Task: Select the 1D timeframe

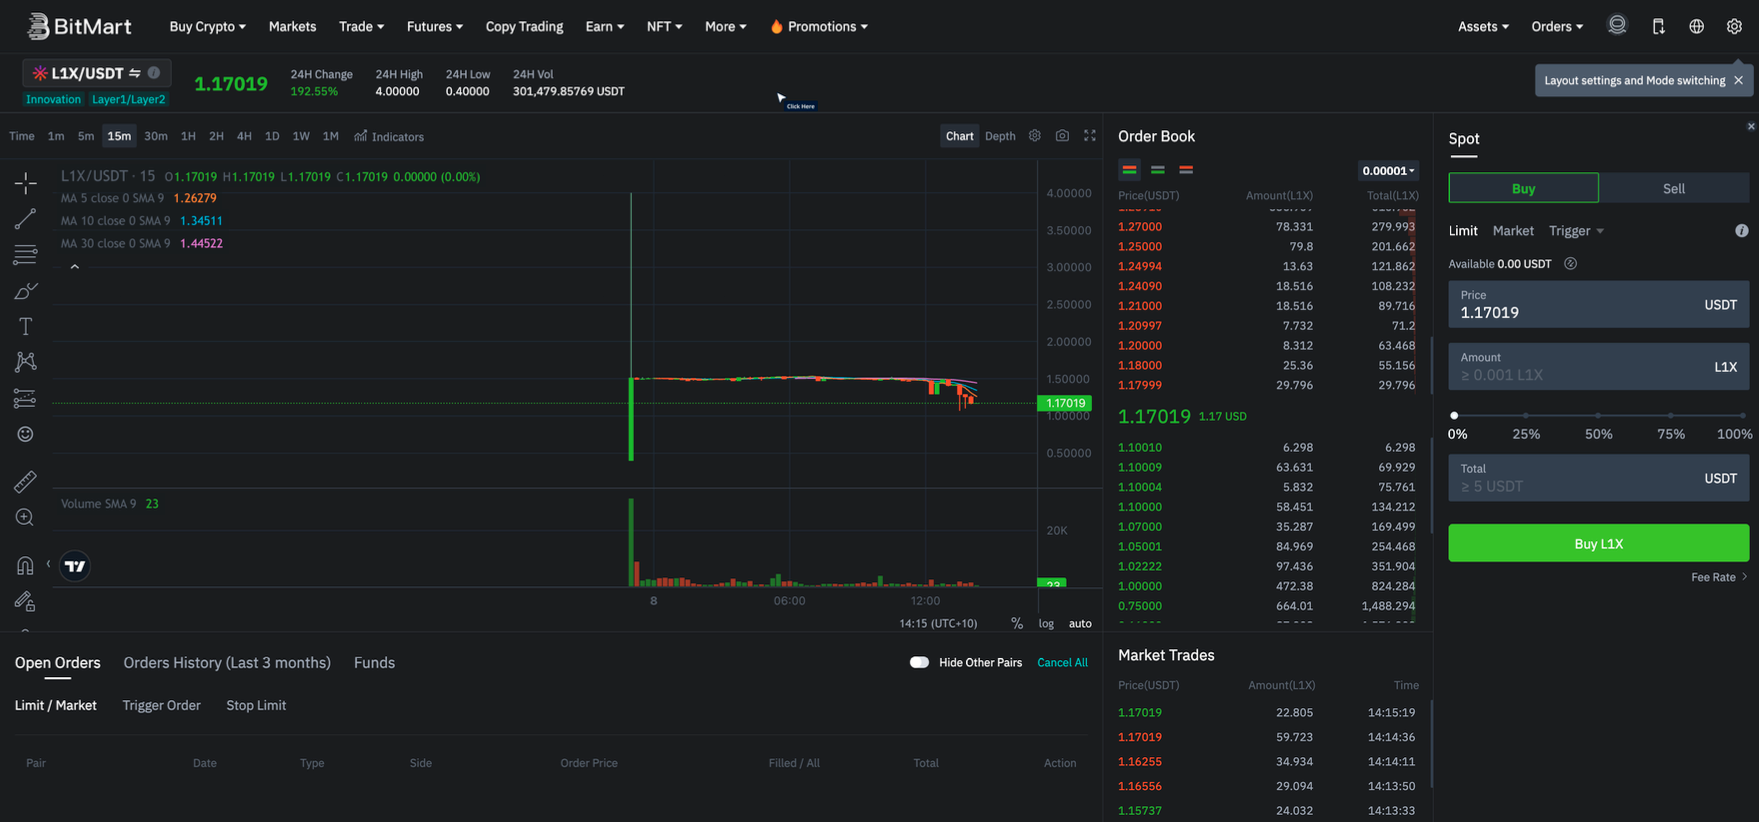Action: (x=272, y=136)
